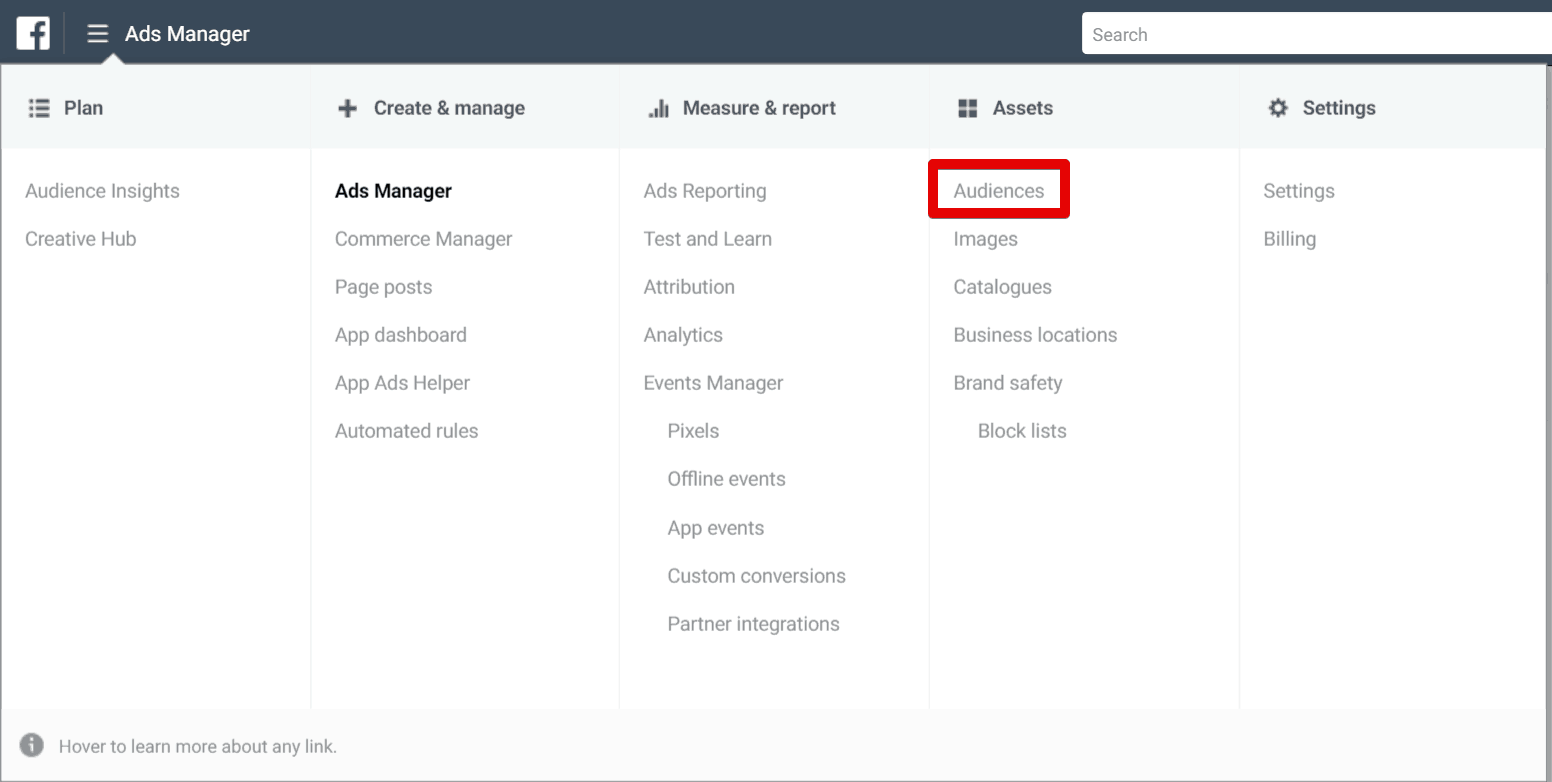
Task: Go to Billing settings
Action: [1289, 239]
